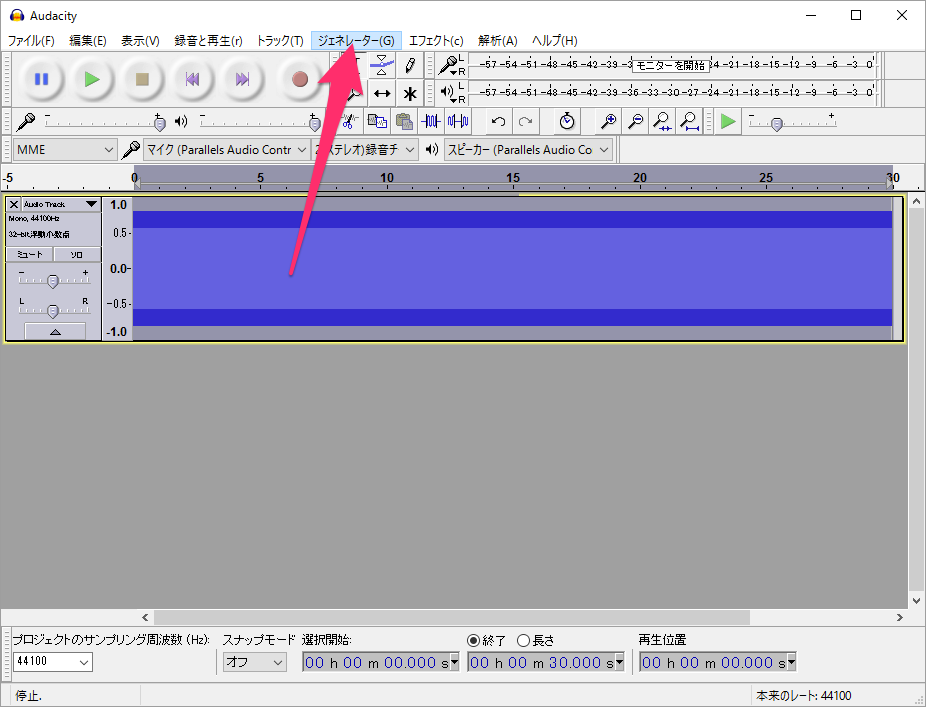Open the Audio Track name dropdown menu

(x=61, y=204)
